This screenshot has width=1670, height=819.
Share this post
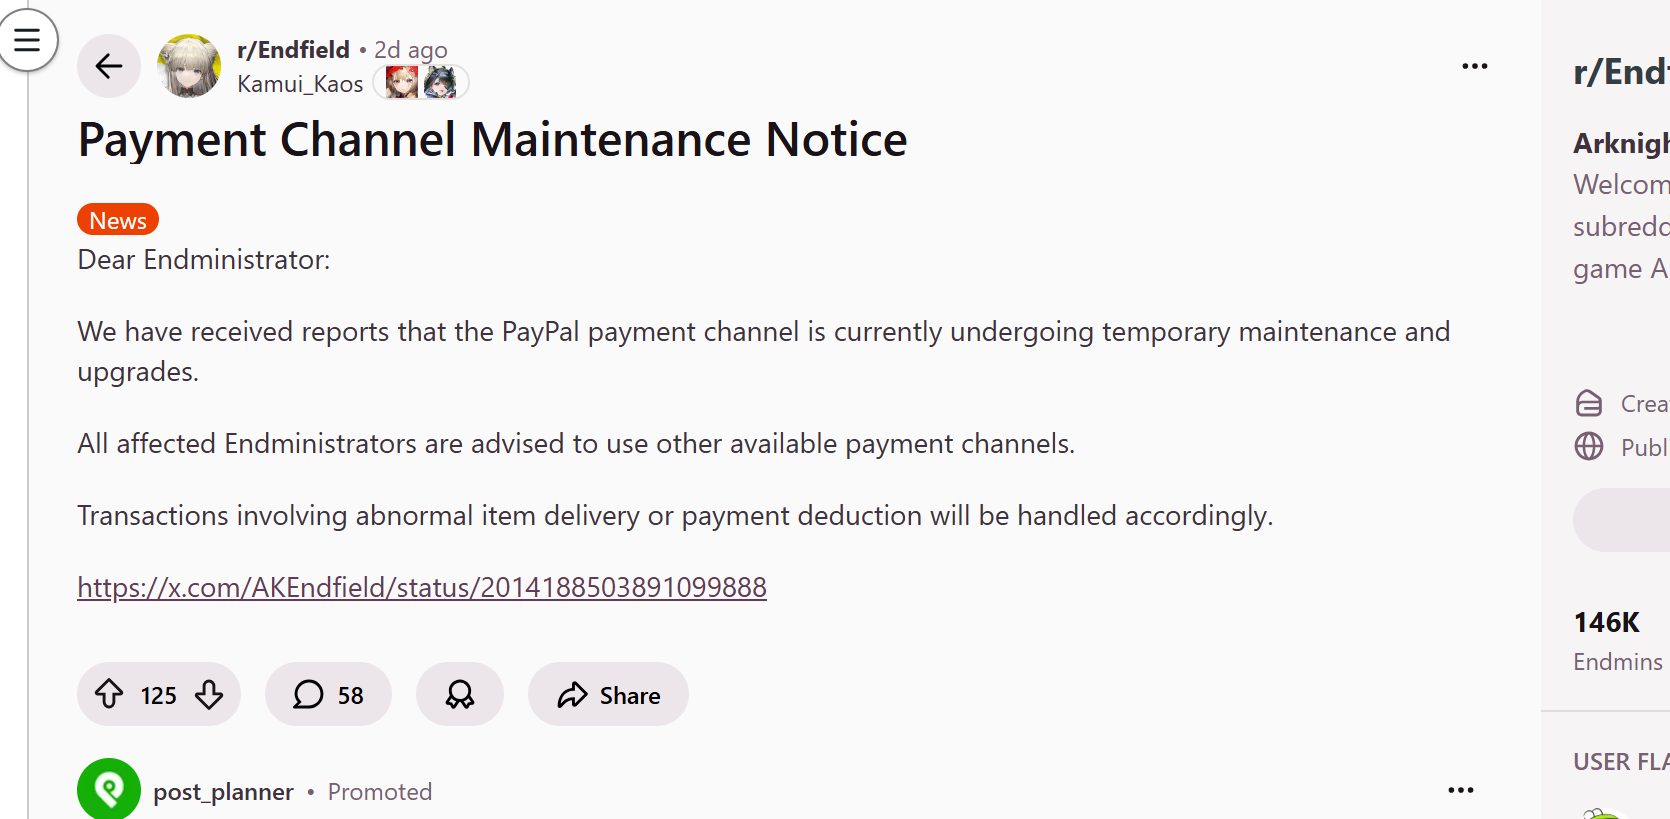coord(608,694)
